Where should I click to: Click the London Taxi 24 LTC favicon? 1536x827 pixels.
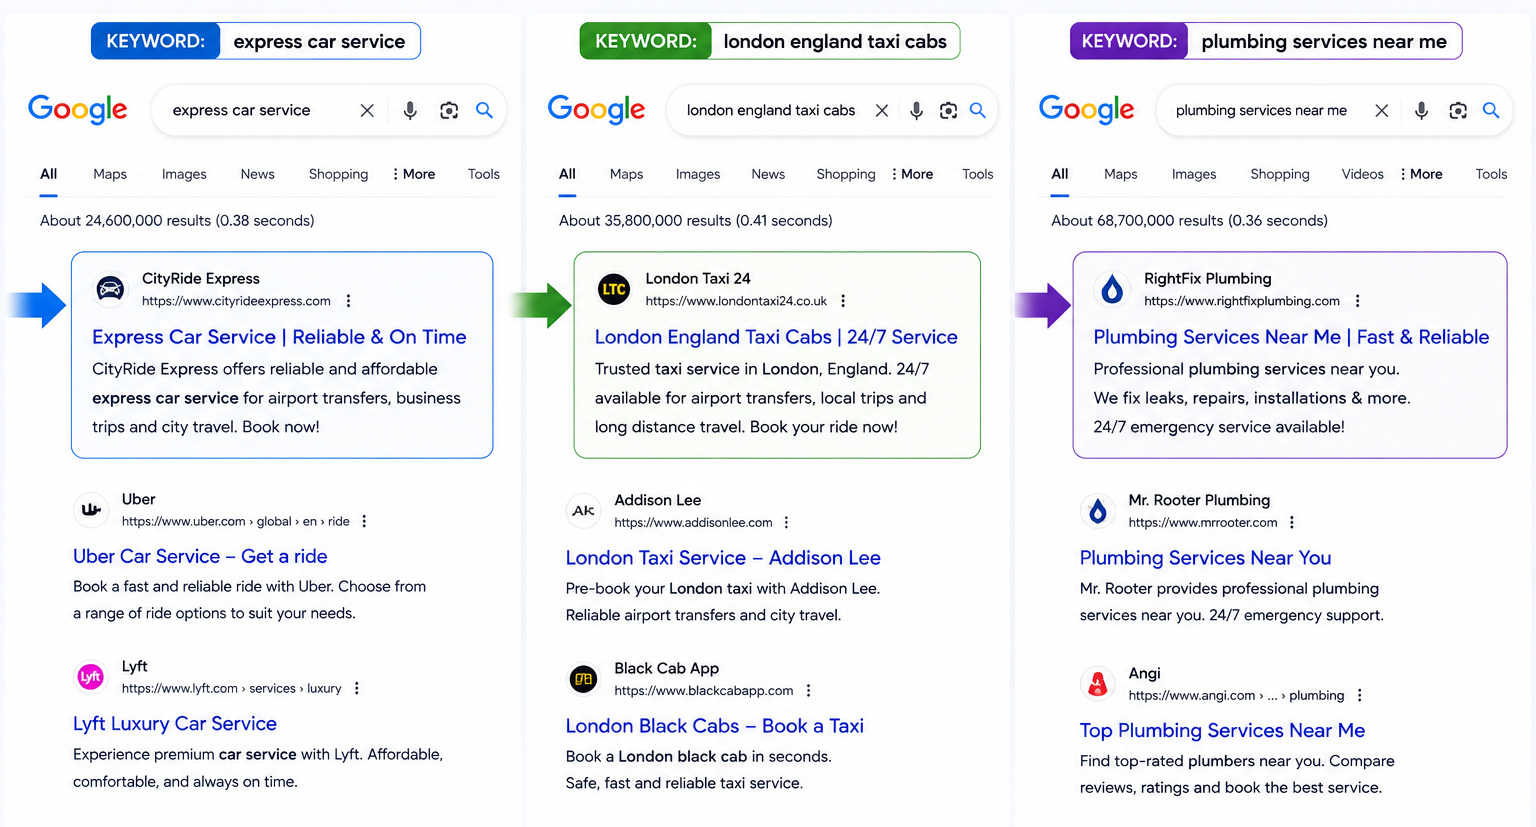(x=614, y=289)
